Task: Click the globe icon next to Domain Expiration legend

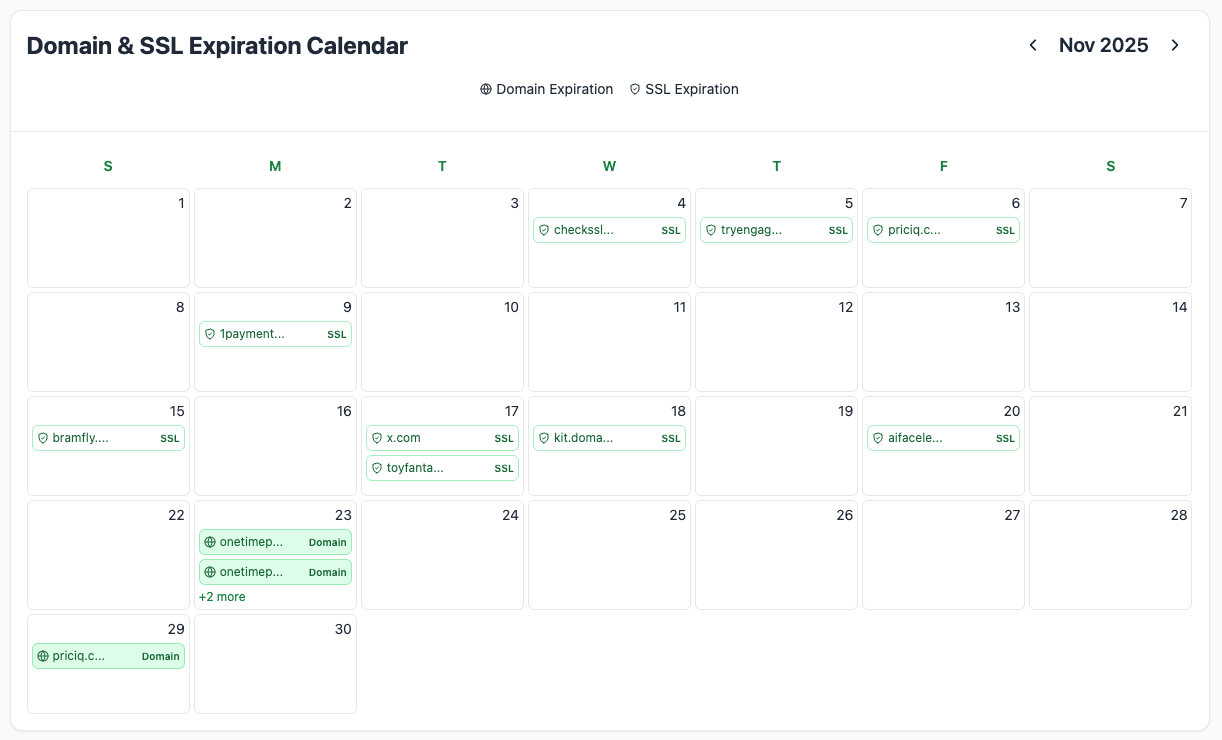Action: 487,89
